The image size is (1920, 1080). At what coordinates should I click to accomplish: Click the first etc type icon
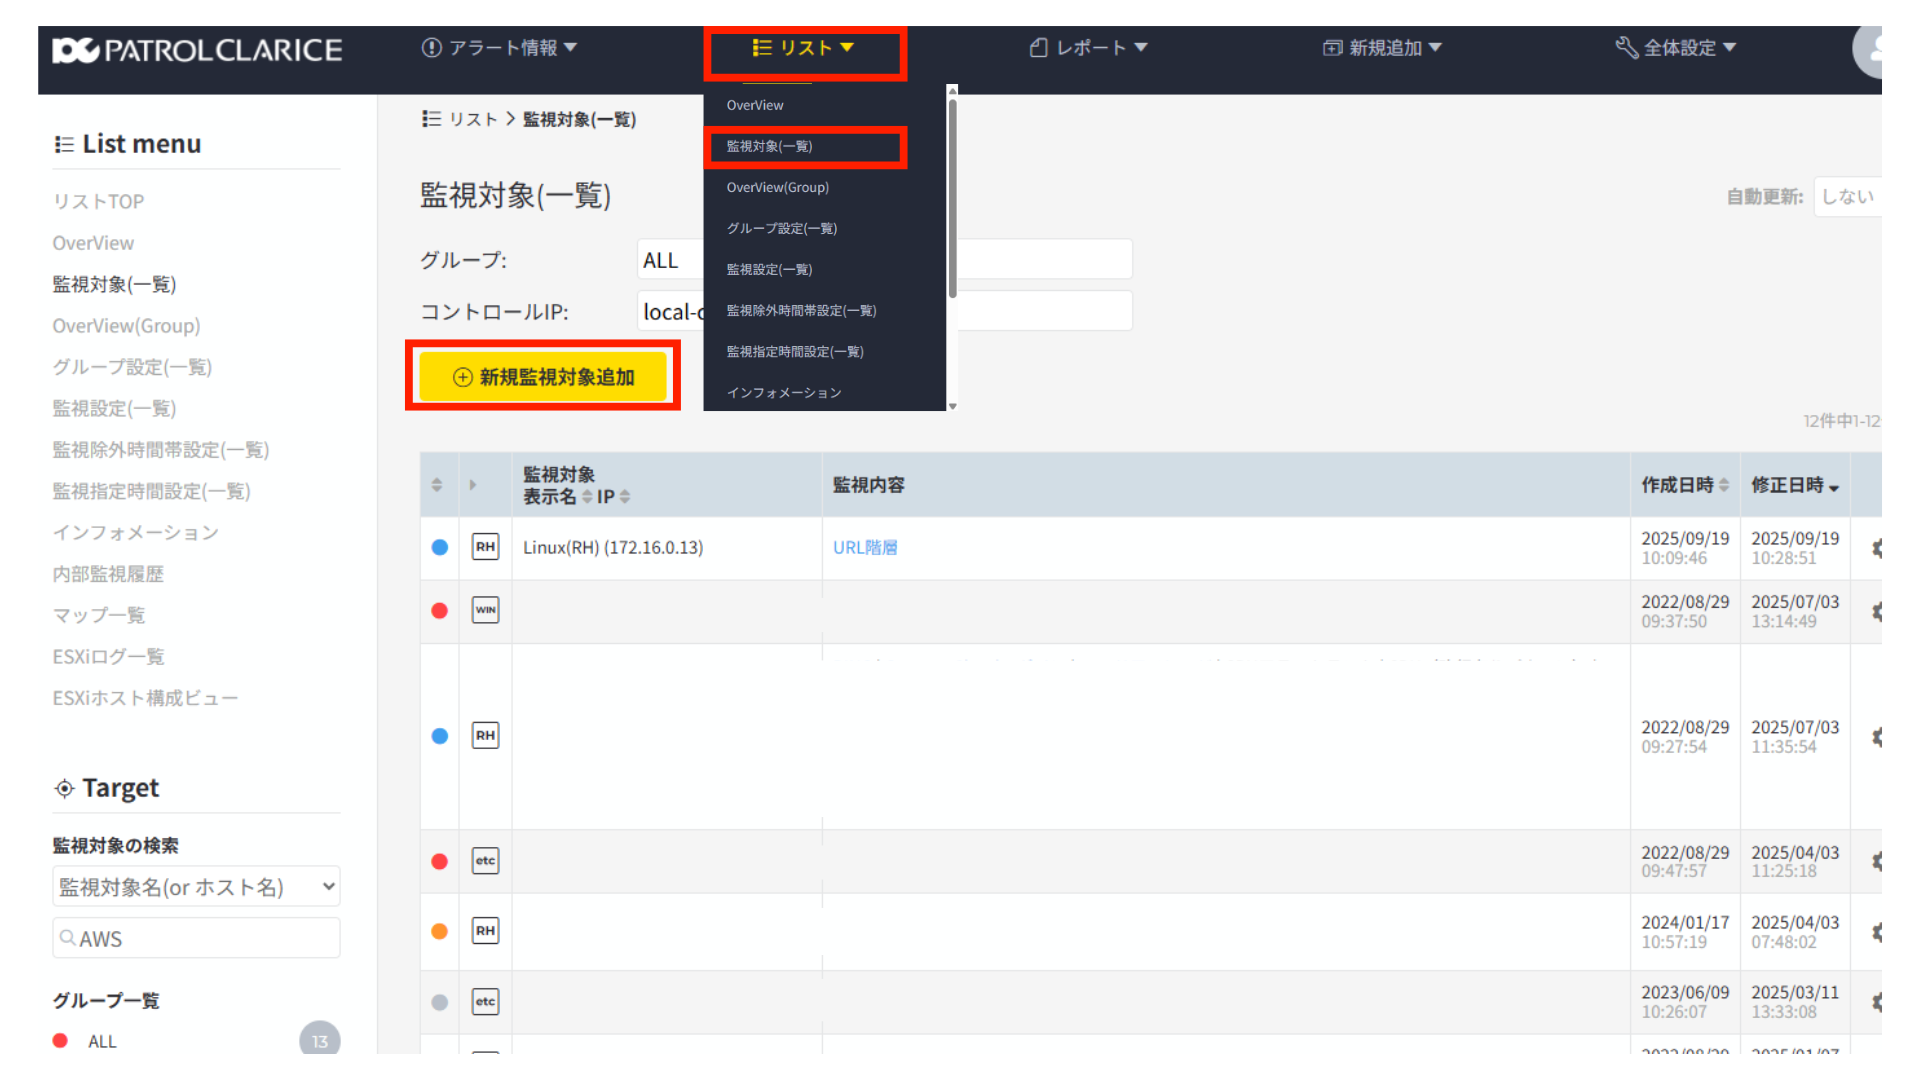pyautogui.click(x=485, y=861)
